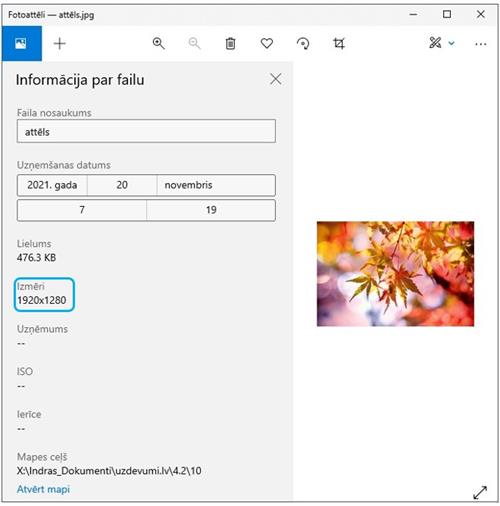The image size is (500, 506).
Task: Delete the photo with the trash icon
Action: click(230, 43)
